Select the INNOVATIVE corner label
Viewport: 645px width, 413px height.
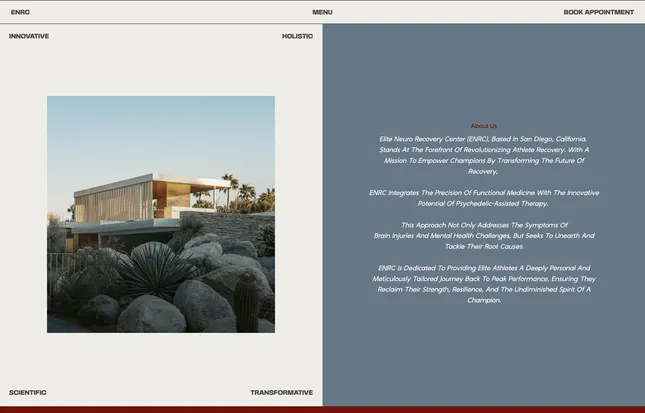(29, 36)
